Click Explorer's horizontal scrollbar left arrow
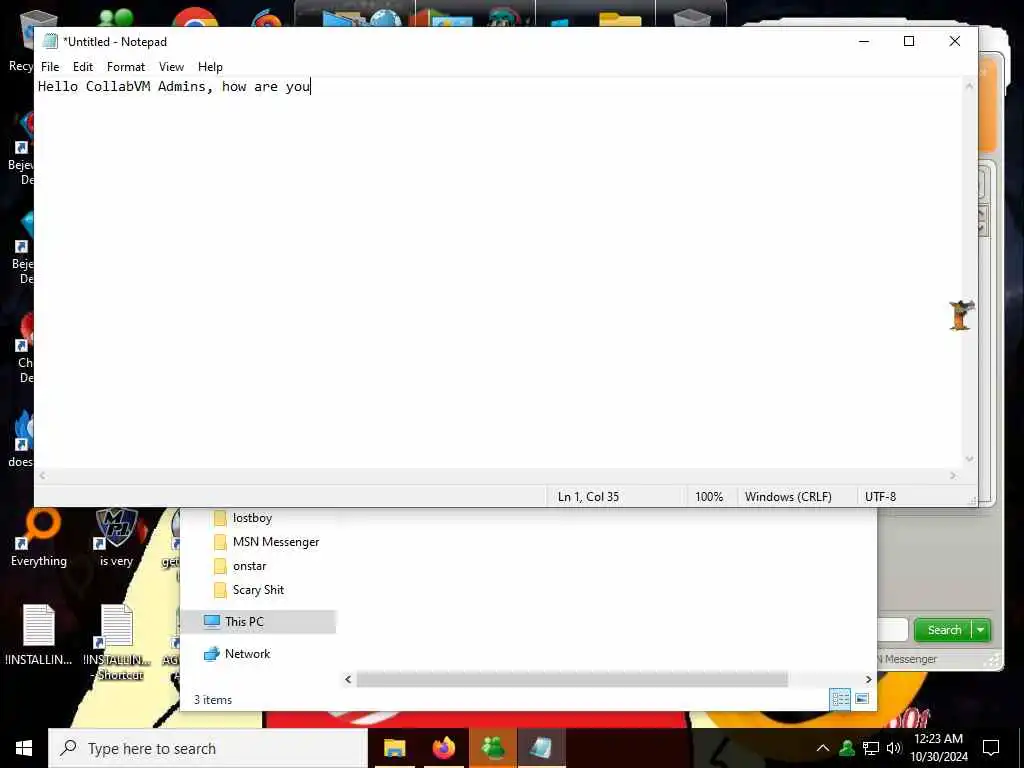Viewport: 1024px width, 768px height. tap(348, 679)
